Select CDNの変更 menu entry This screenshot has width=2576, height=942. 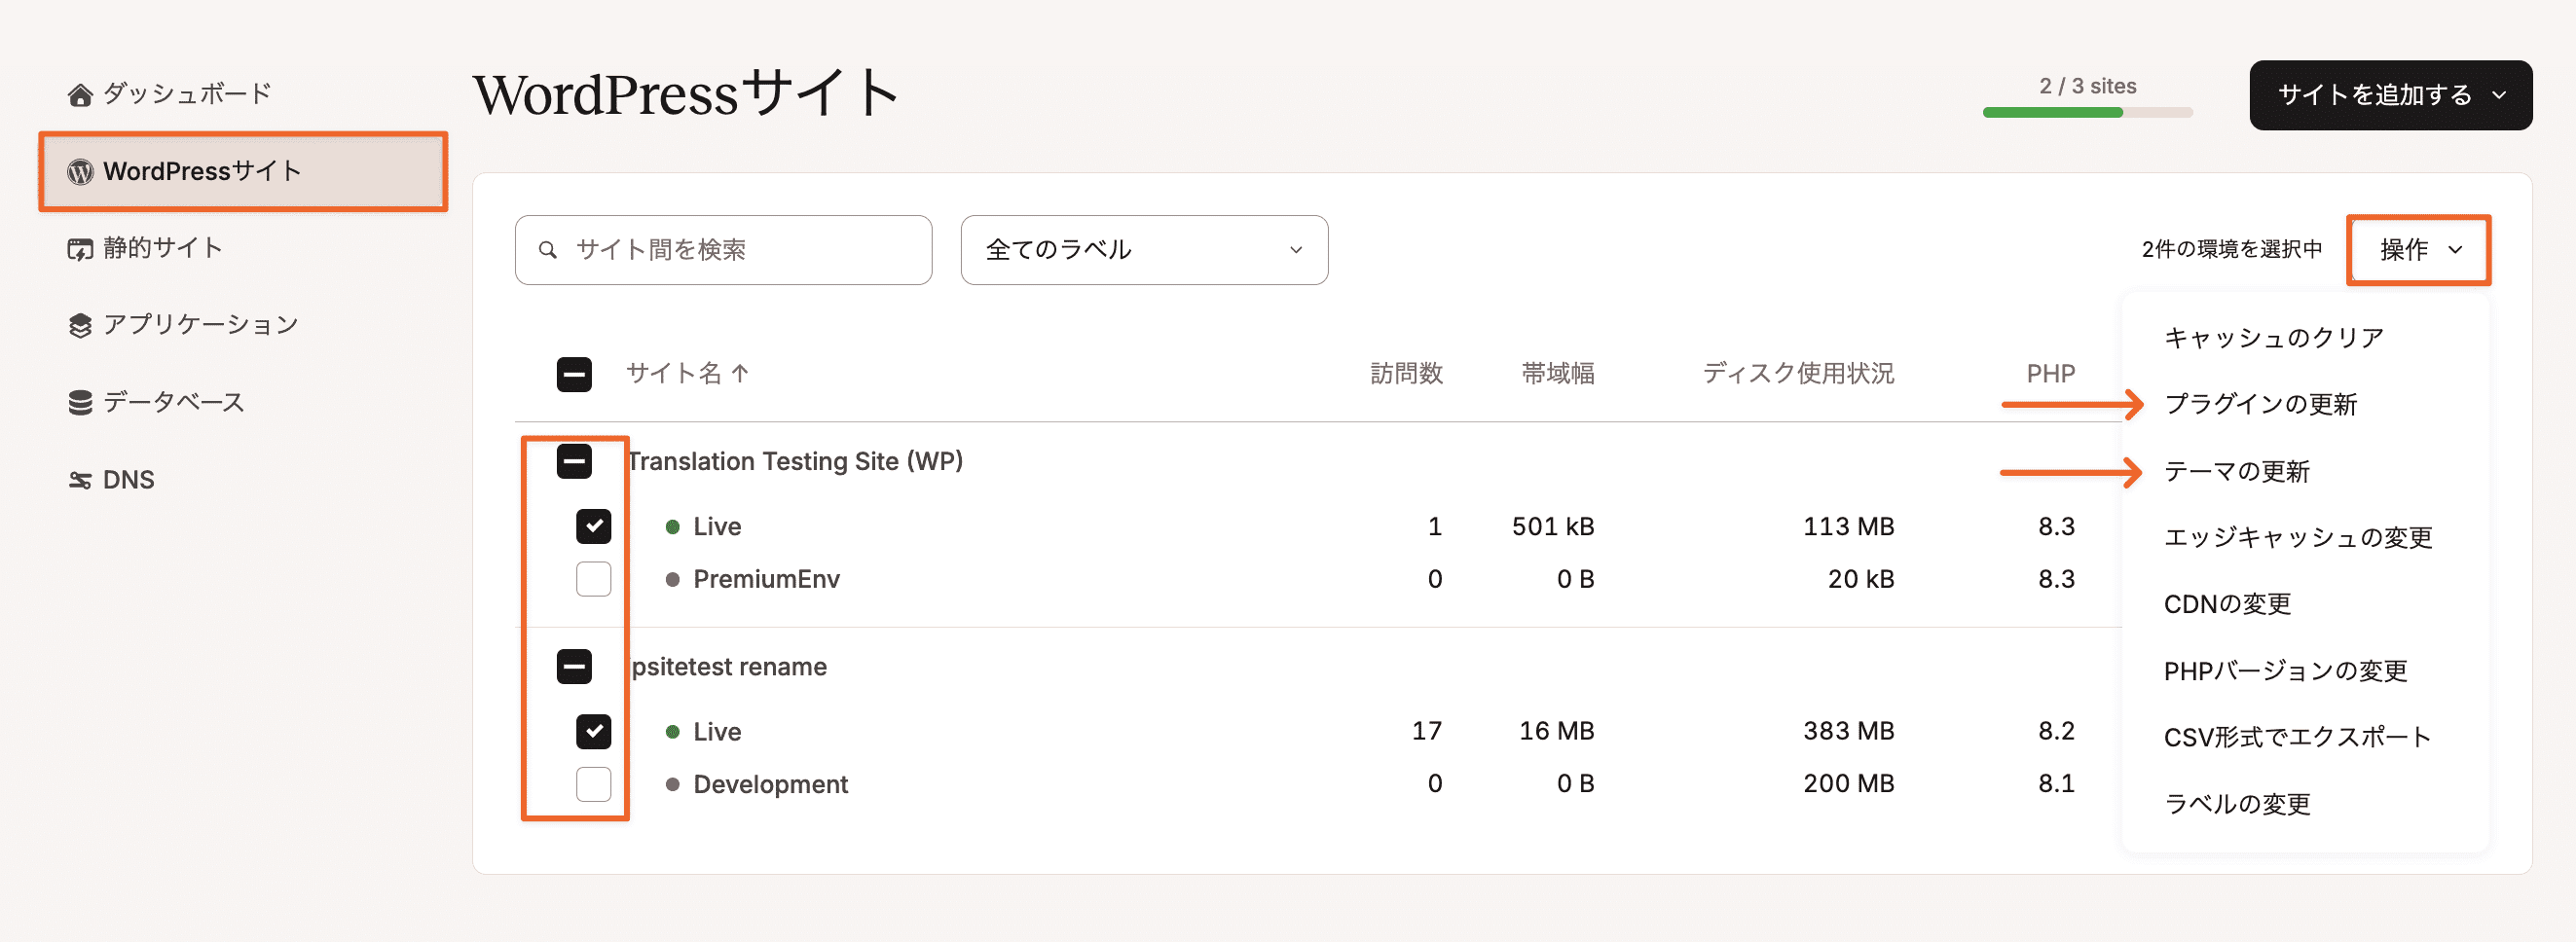click(2227, 605)
